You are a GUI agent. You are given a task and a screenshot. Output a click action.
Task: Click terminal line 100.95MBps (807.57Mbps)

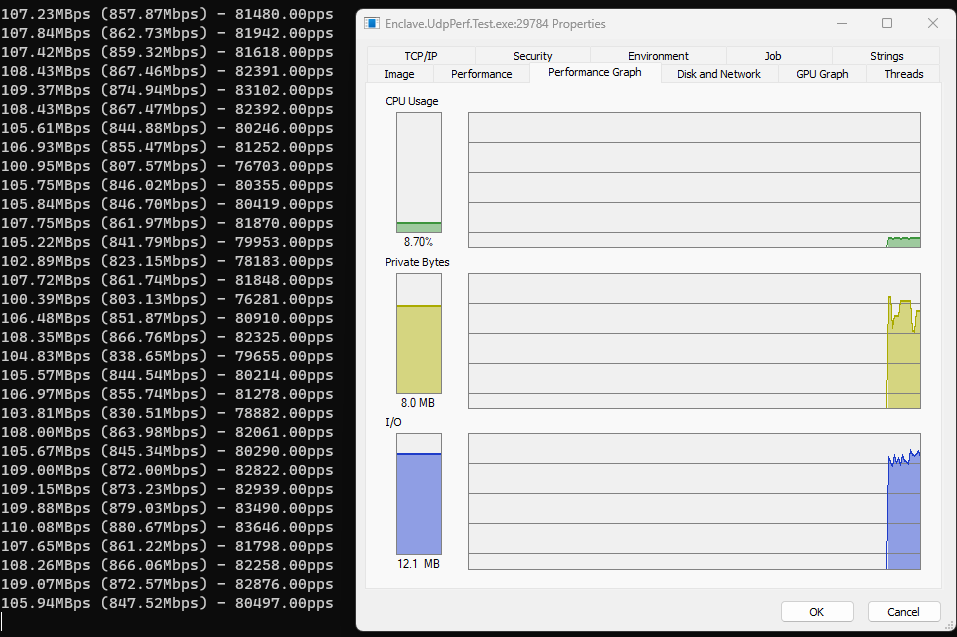point(167,166)
